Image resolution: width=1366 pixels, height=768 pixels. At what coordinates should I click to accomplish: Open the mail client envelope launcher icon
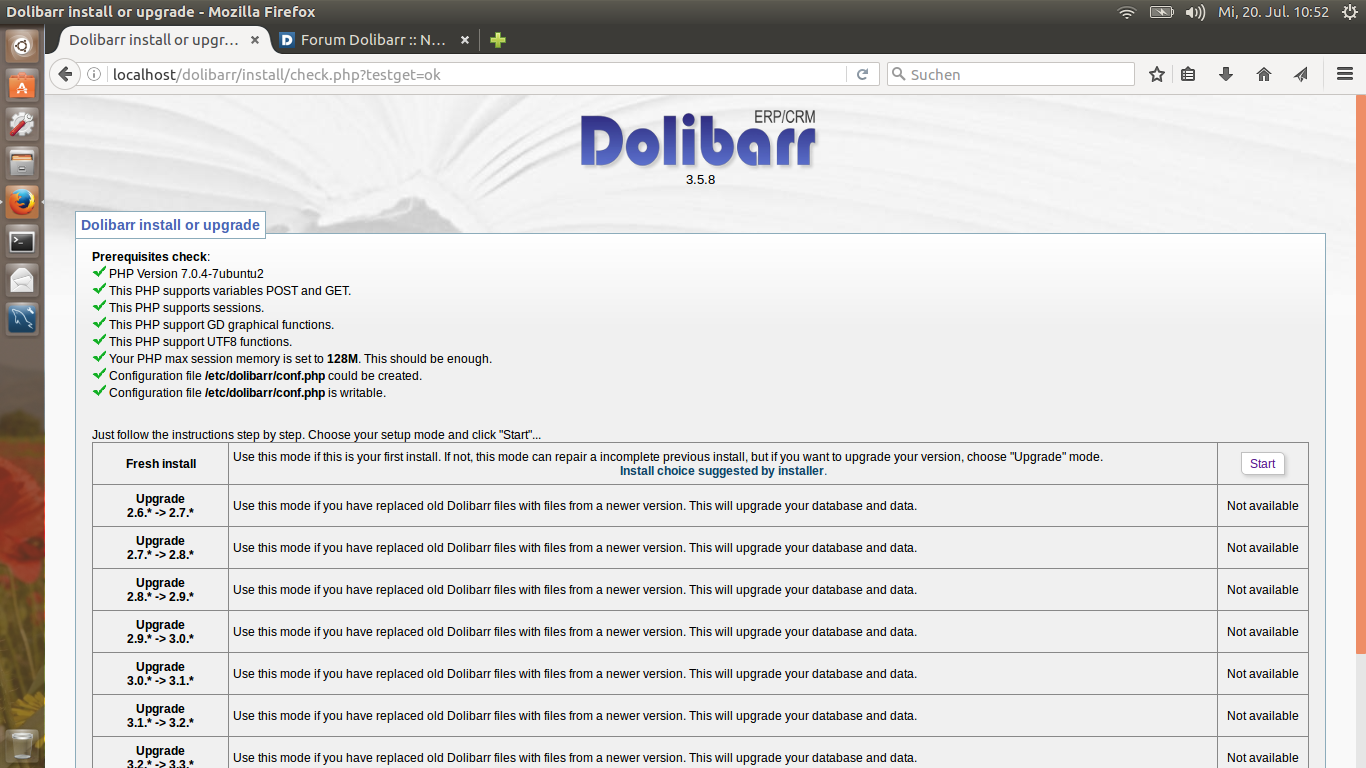coord(22,280)
